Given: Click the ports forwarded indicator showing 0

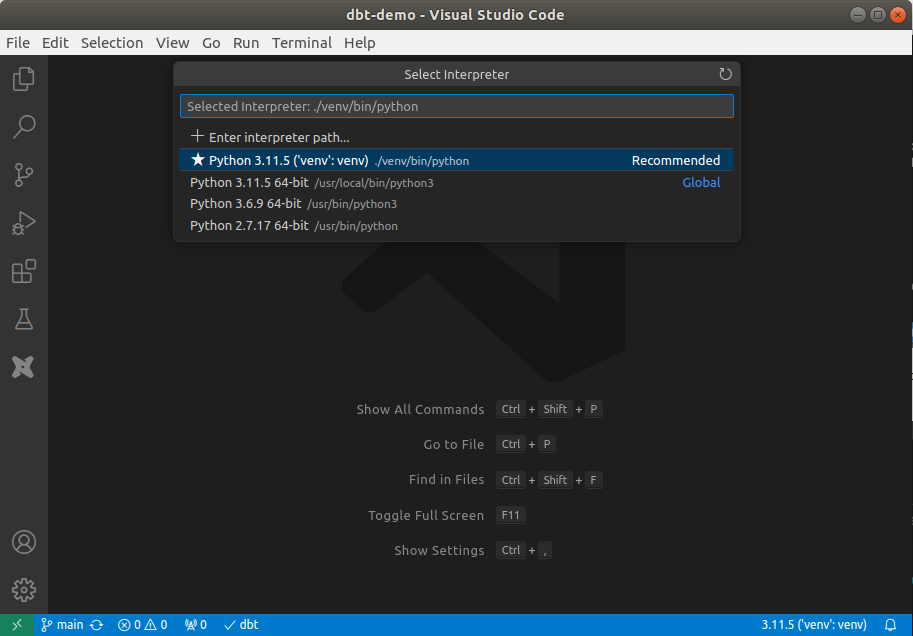Looking at the screenshot, I should click(196, 625).
